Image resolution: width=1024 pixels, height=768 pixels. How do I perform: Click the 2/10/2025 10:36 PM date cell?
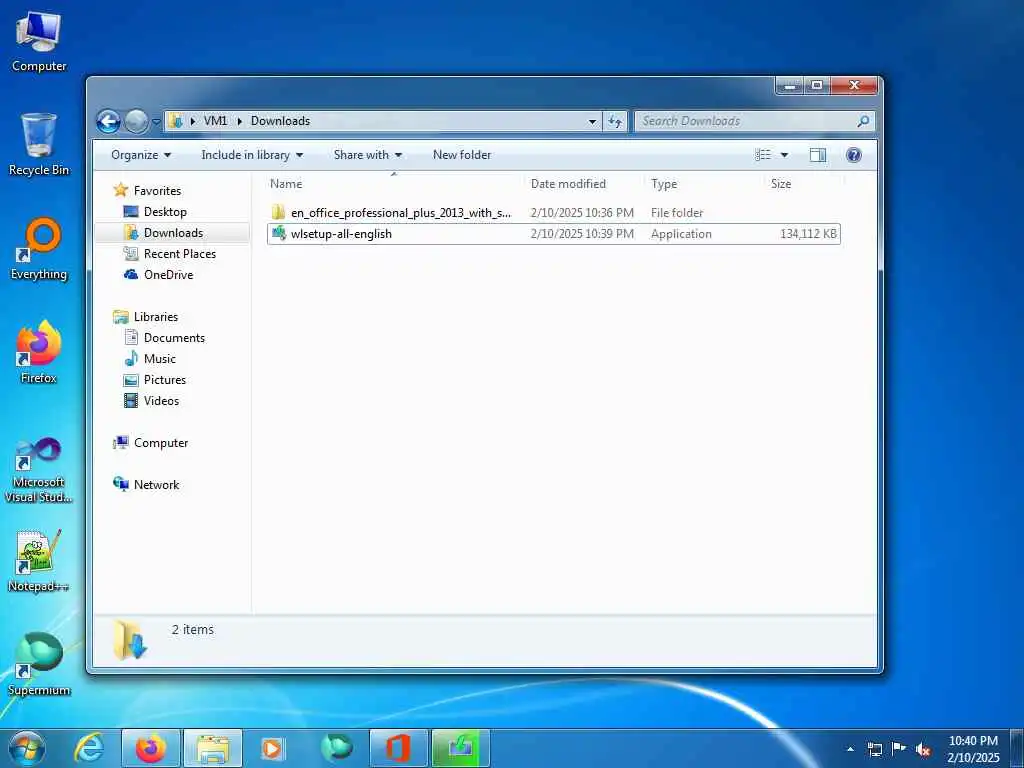[582, 213]
